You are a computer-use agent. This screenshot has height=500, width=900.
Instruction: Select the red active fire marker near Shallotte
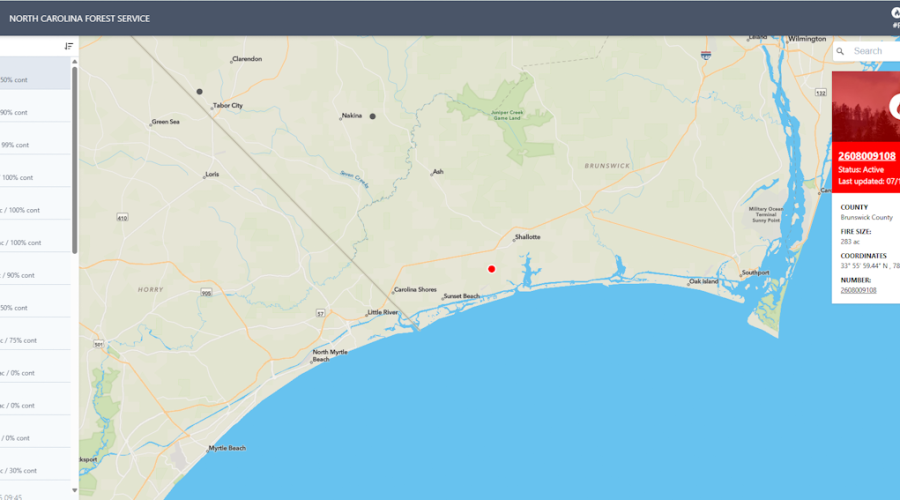click(x=491, y=269)
